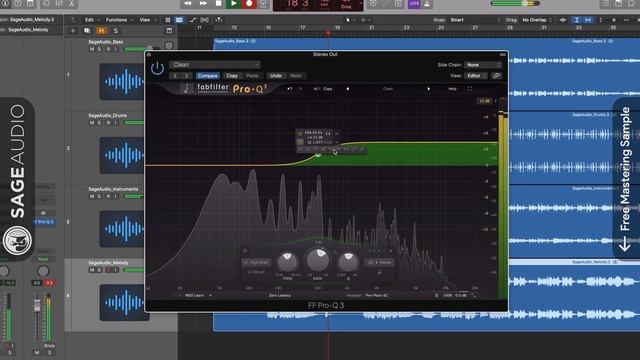Open the Functions menu in tracks area
The height and width of the screenshot is (360, 640).
[x=116, y=20]
